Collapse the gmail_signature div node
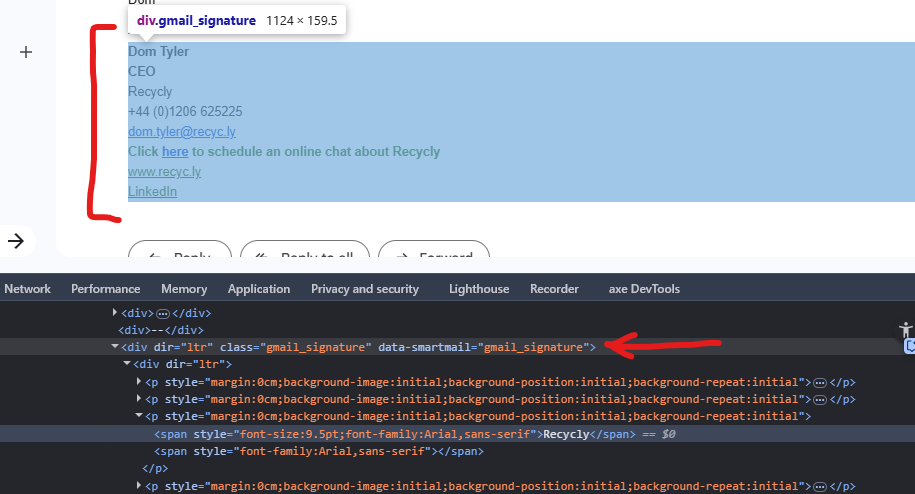Screen dimensions: 915x494 click(114, 347)
